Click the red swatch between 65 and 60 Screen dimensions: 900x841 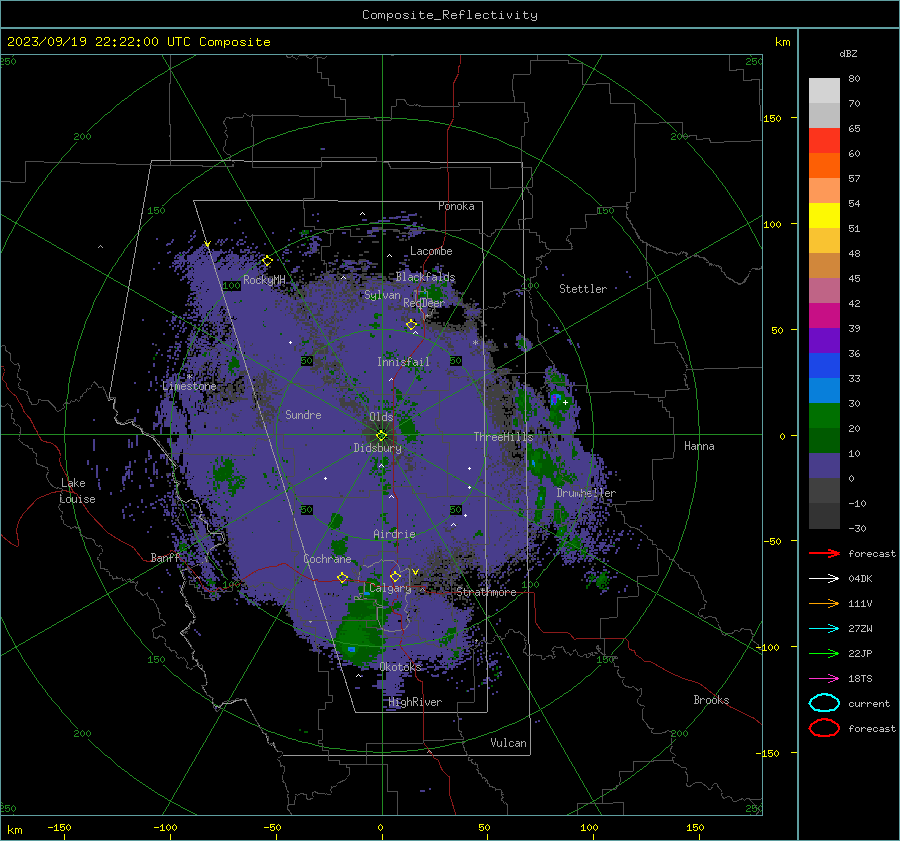point(824,140)
